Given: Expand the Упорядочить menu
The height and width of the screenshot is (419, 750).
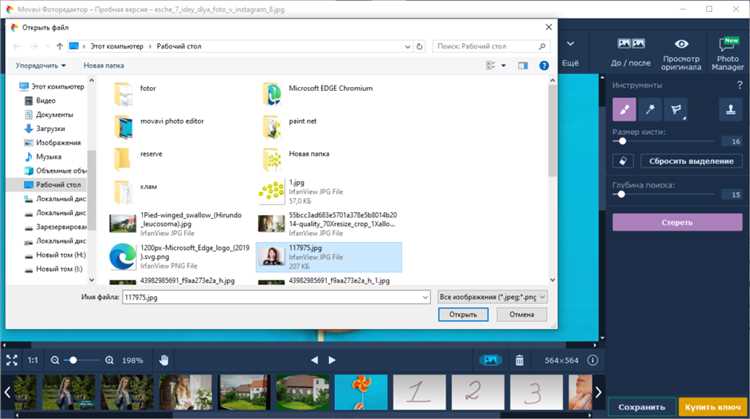Looking at the screenshot, I should (41, 65).
